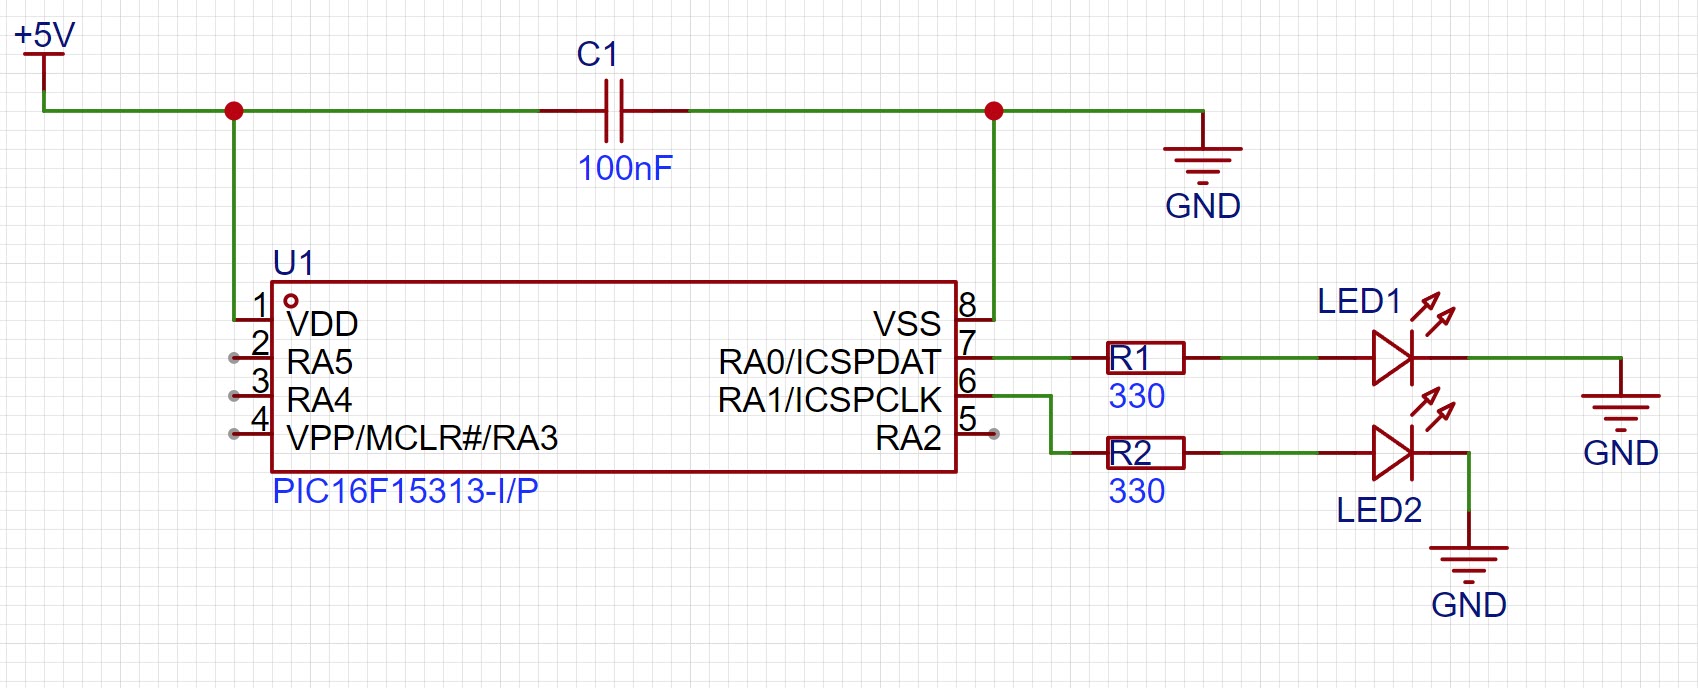Viewport: 1698px width, 688px height.
Task: Select the LED1 diode symbol
Action: (1394, 357)
